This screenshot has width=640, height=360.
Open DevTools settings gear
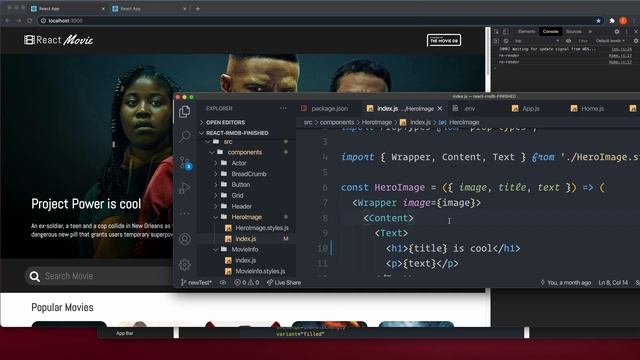click(617, 31)
